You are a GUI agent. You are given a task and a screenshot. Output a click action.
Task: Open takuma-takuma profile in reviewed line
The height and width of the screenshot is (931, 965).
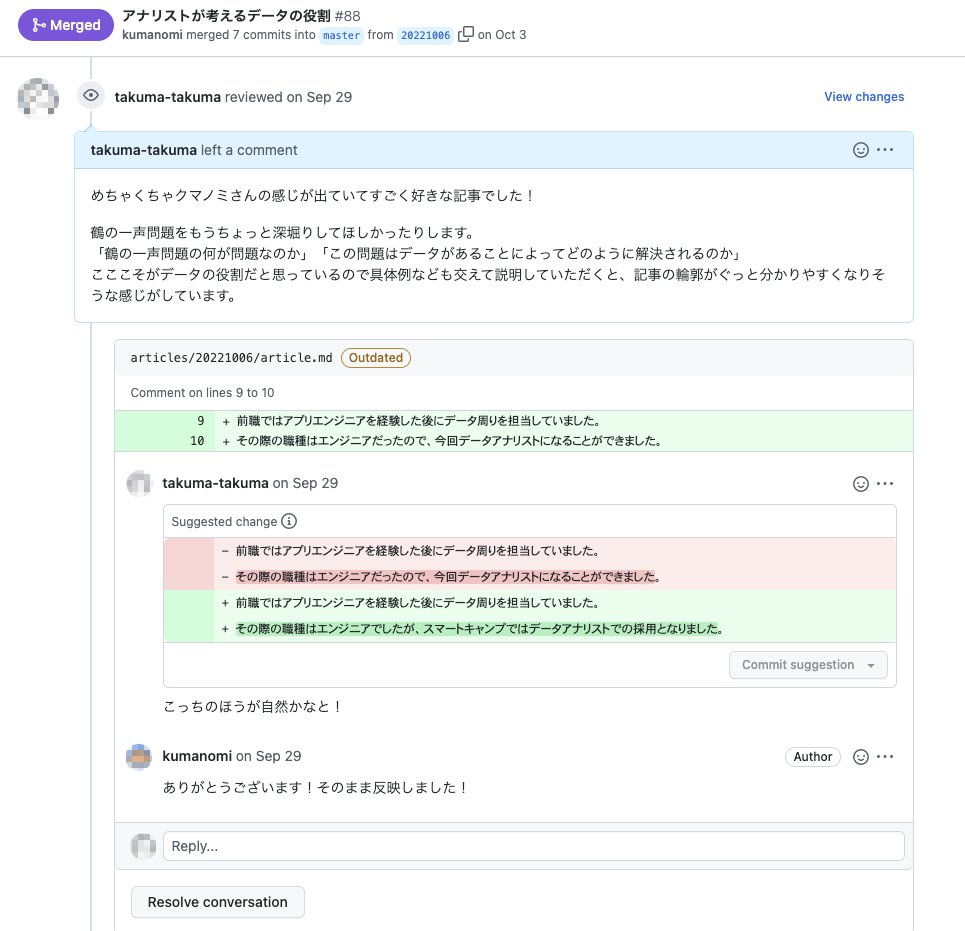pos(167,97)
